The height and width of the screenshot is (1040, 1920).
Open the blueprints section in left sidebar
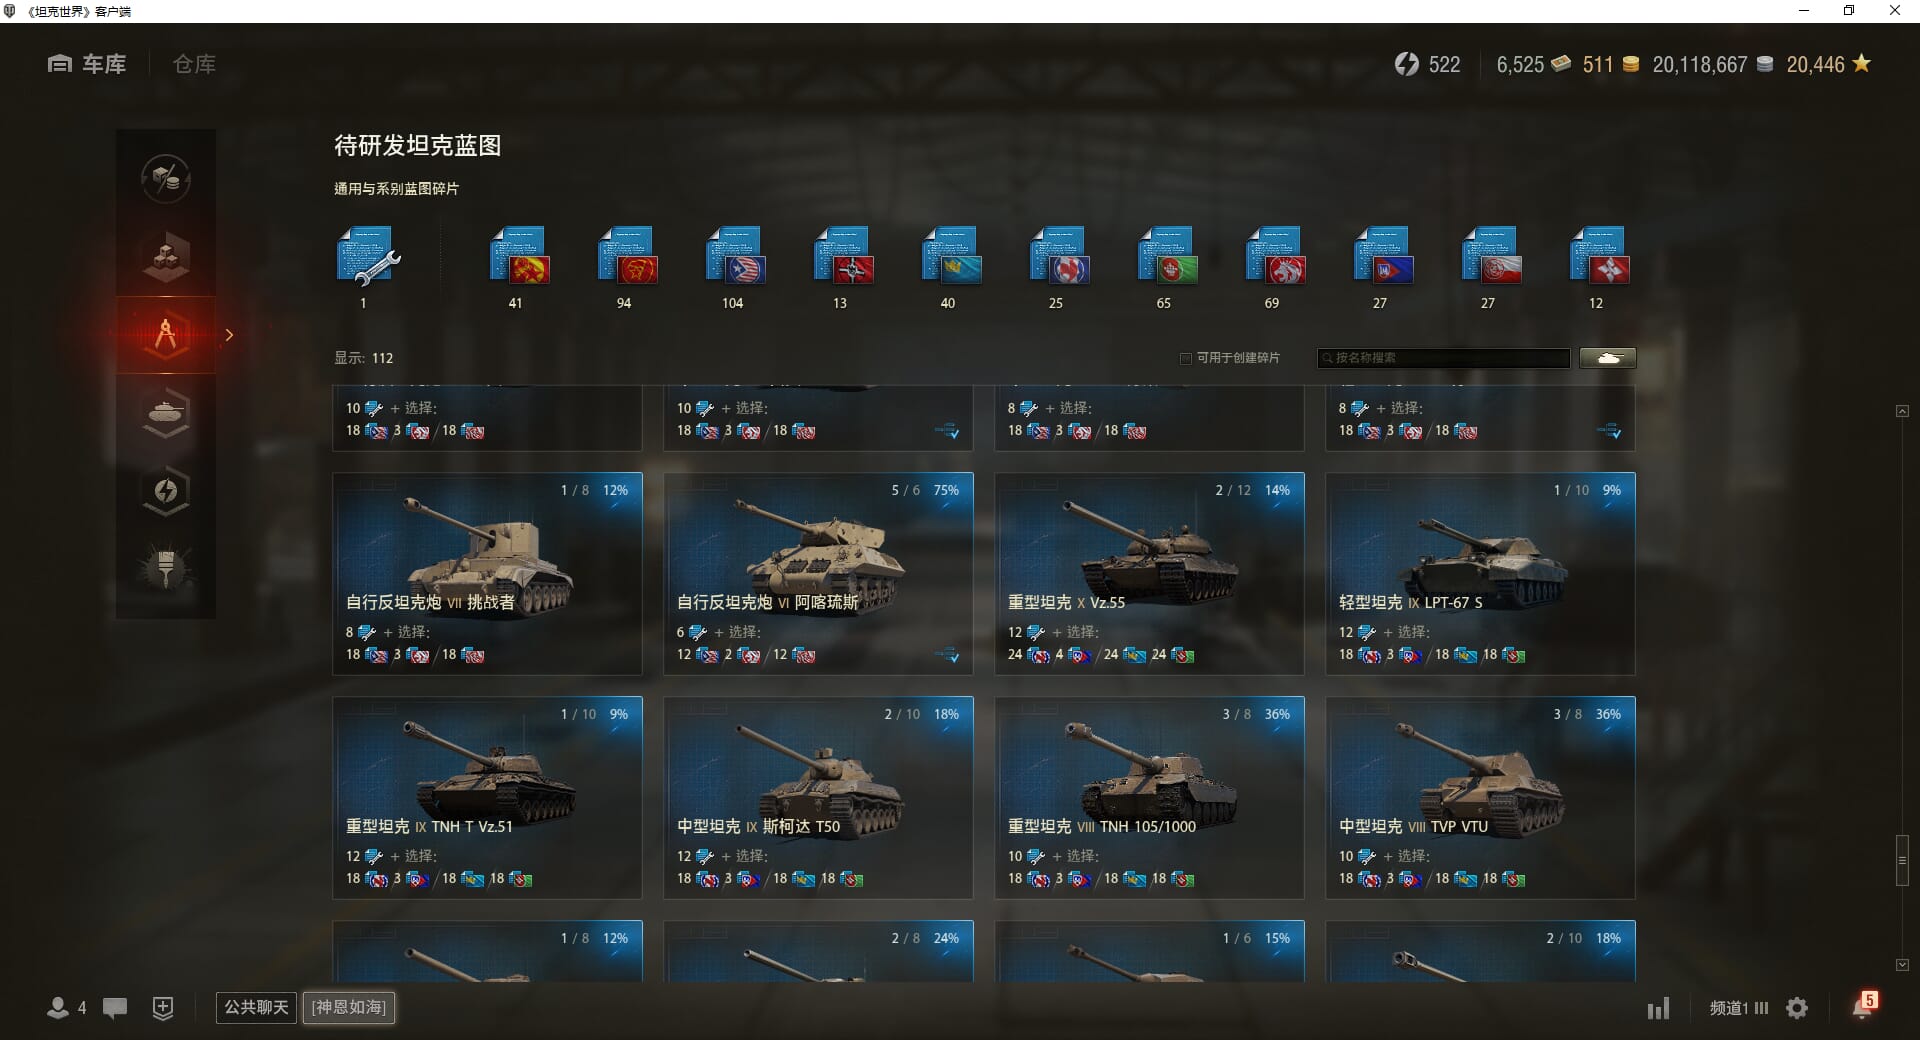166,334
